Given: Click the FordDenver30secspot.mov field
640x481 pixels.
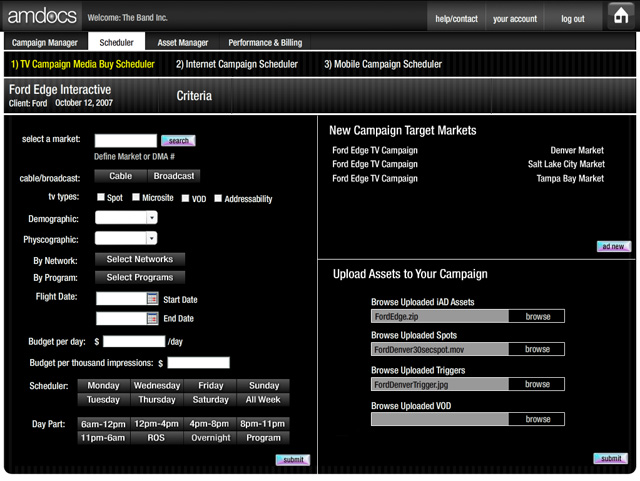Looking at the screenshot, I should coord(440,349).
